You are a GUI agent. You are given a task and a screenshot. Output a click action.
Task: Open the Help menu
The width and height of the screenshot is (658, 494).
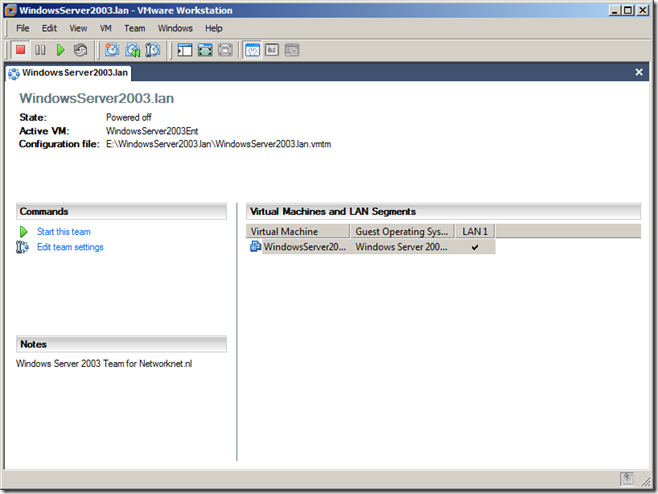click(214, 28)
